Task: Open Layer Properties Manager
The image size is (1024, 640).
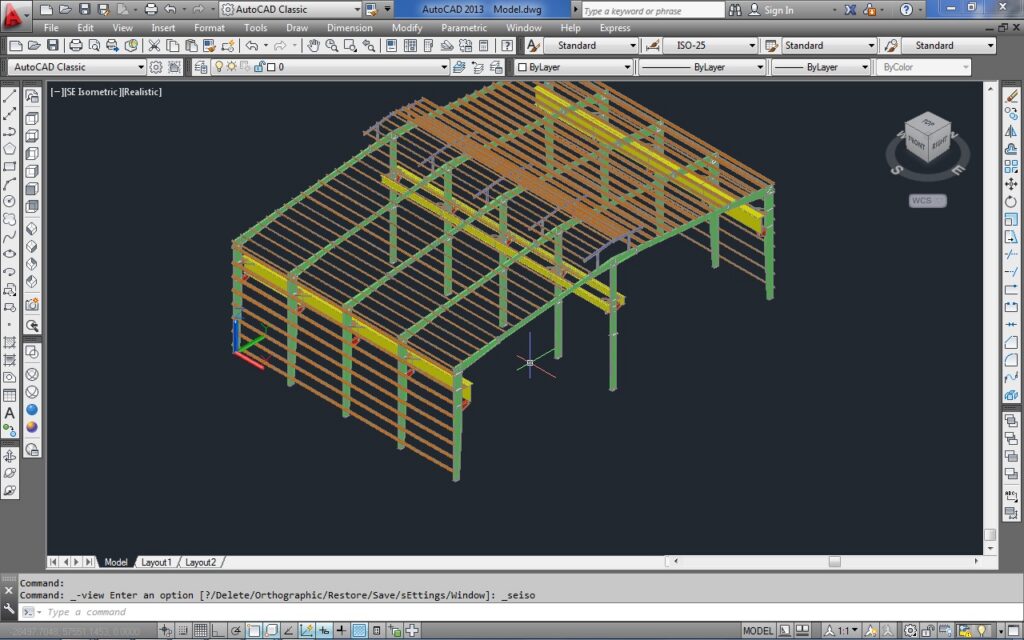Action: (200, 67)
